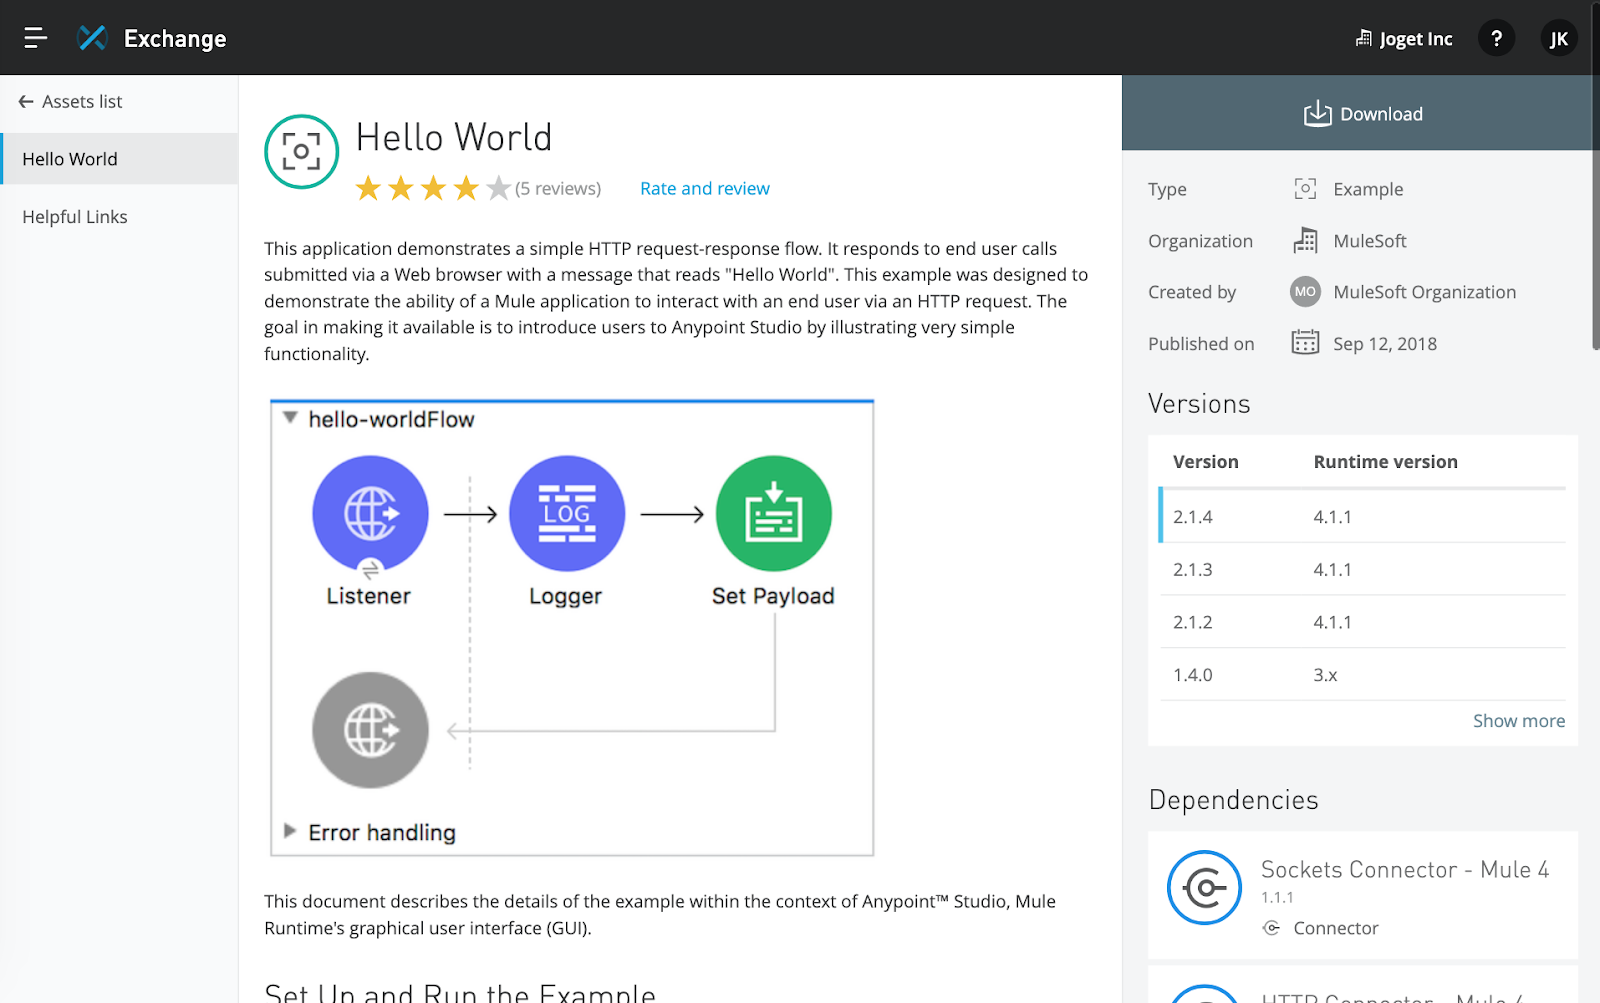The width and height of the screenshot is (1600, 1003).
Task: Click the MuleSoft Organization creator name
Action: pos(1424,292)
